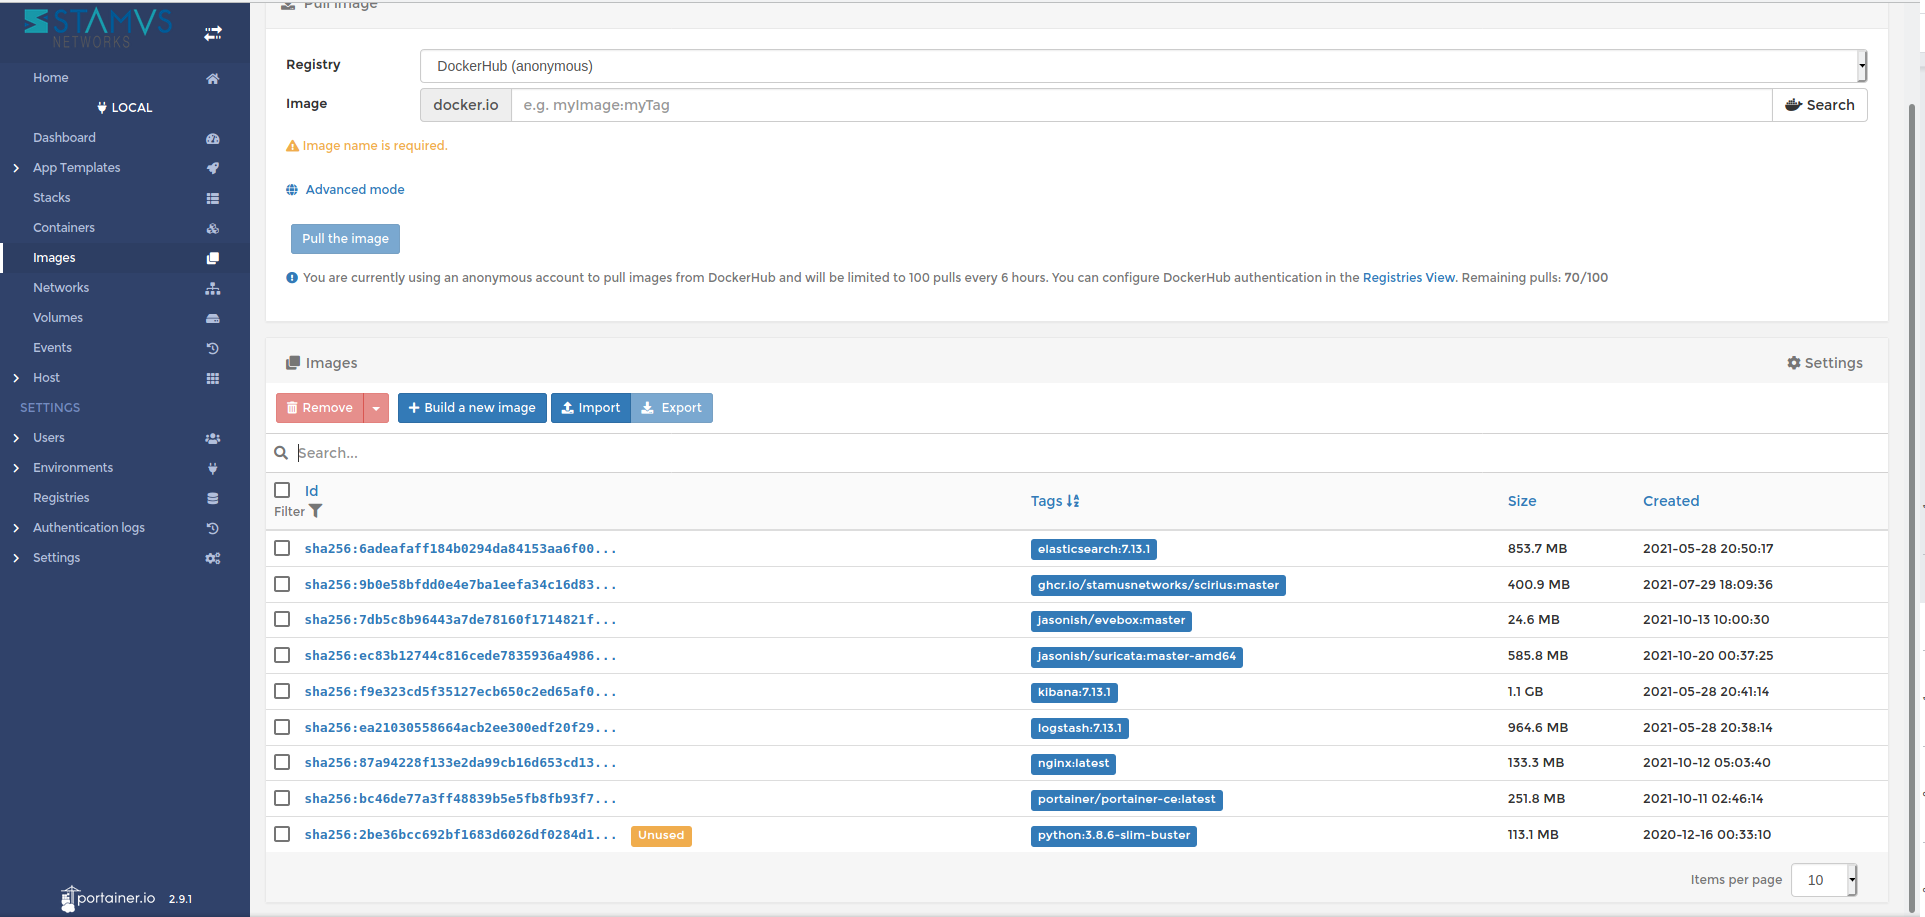Expand the Users sidebar section
The height and width of the screenshot is (917, 1925).
(x=16, y=438)
